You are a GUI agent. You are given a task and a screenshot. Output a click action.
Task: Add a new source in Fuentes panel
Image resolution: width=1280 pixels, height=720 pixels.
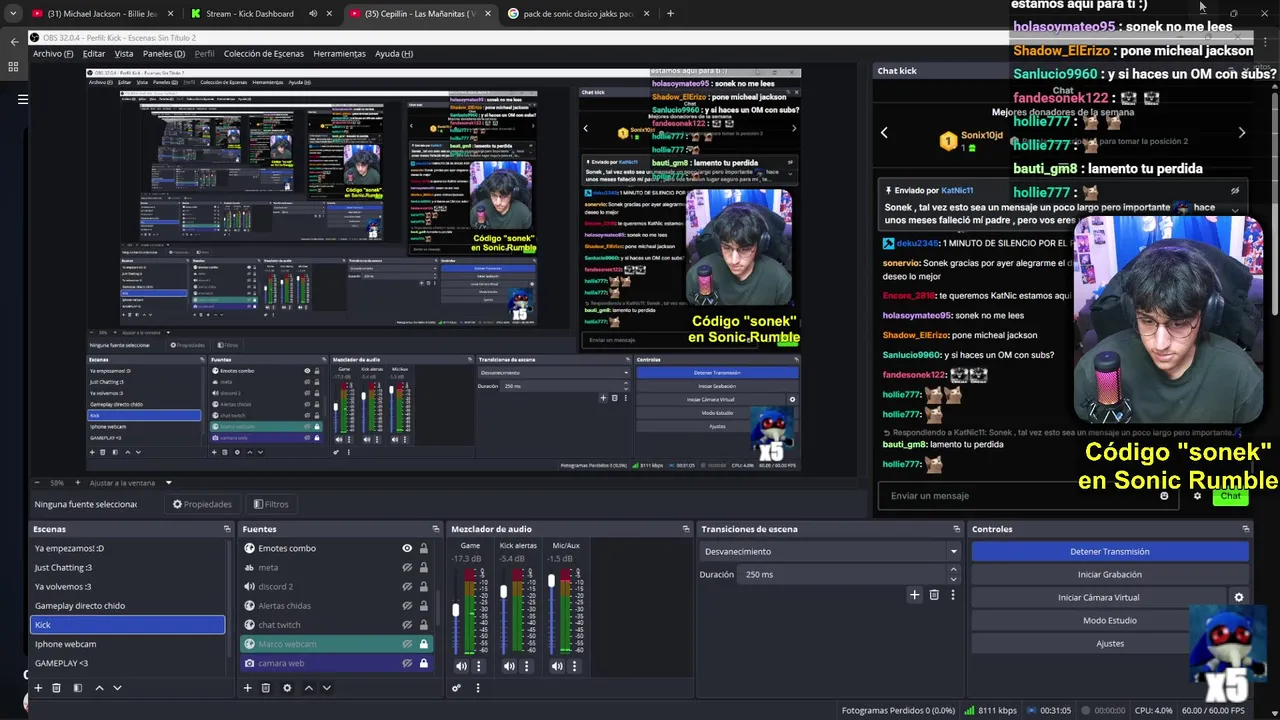click(247, 688)
